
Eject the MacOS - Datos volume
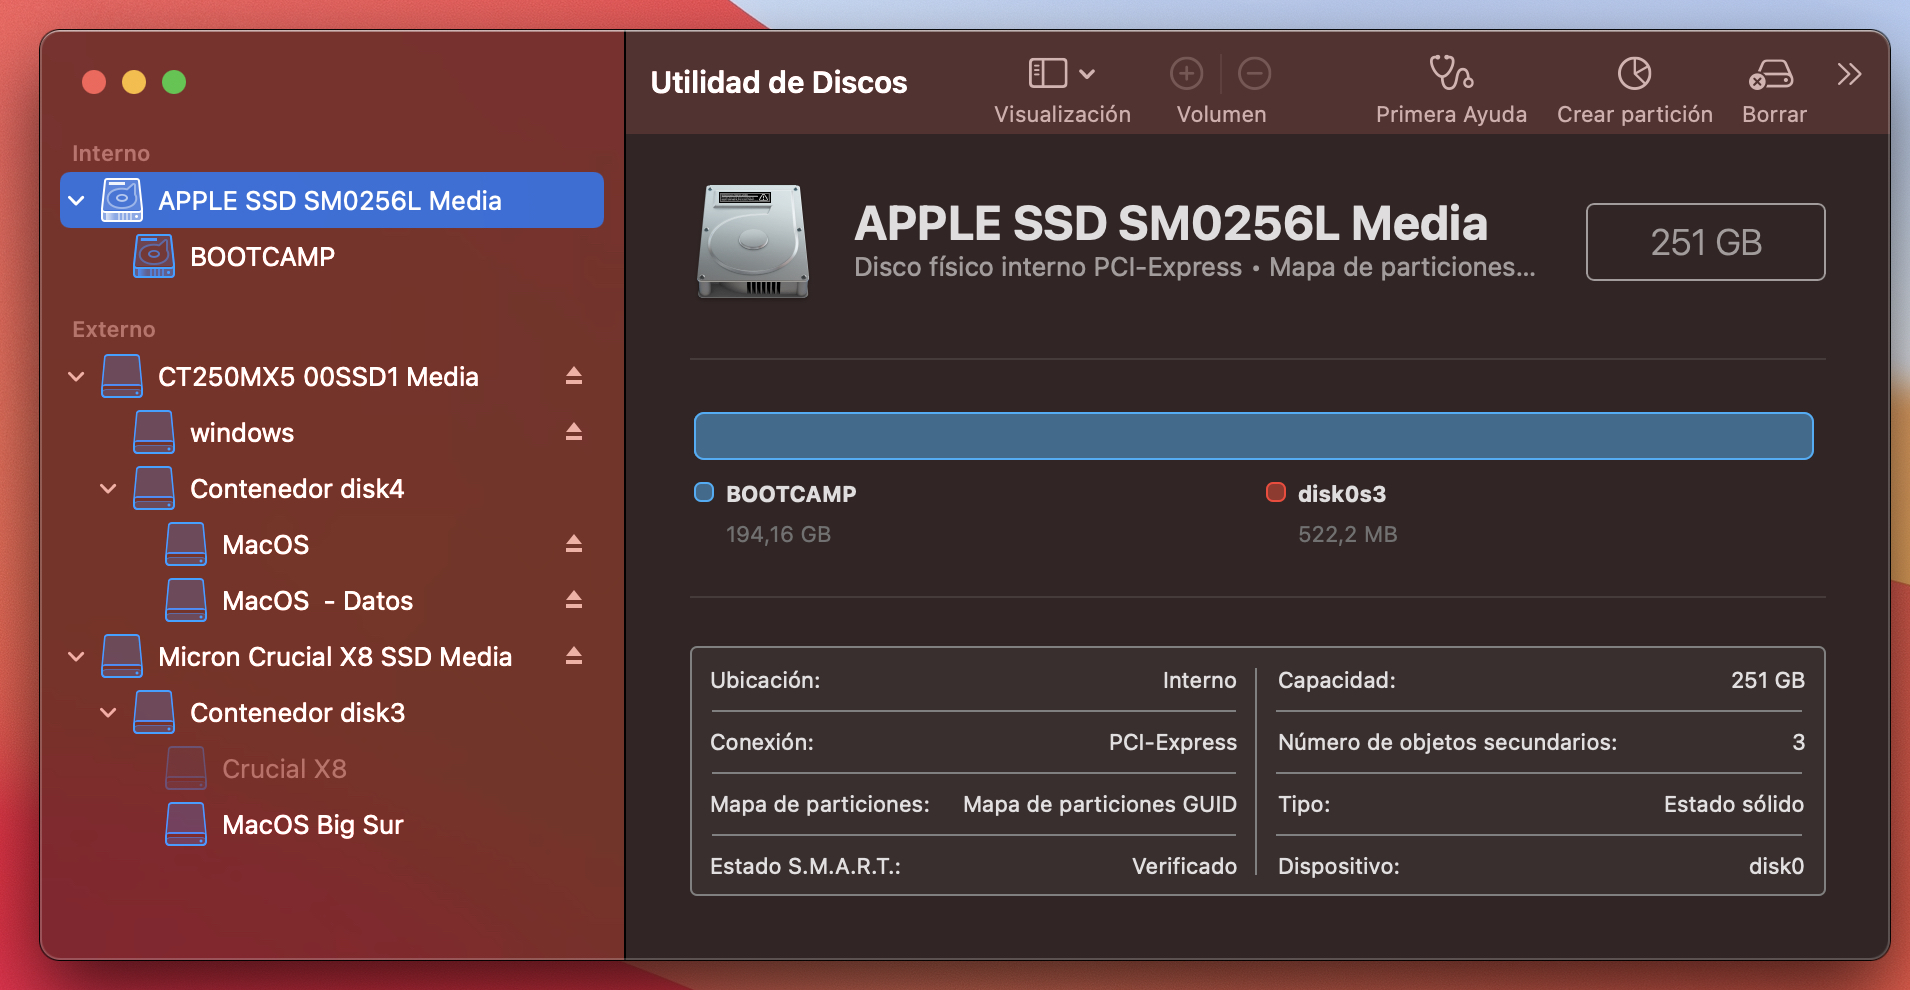[573, 600]
